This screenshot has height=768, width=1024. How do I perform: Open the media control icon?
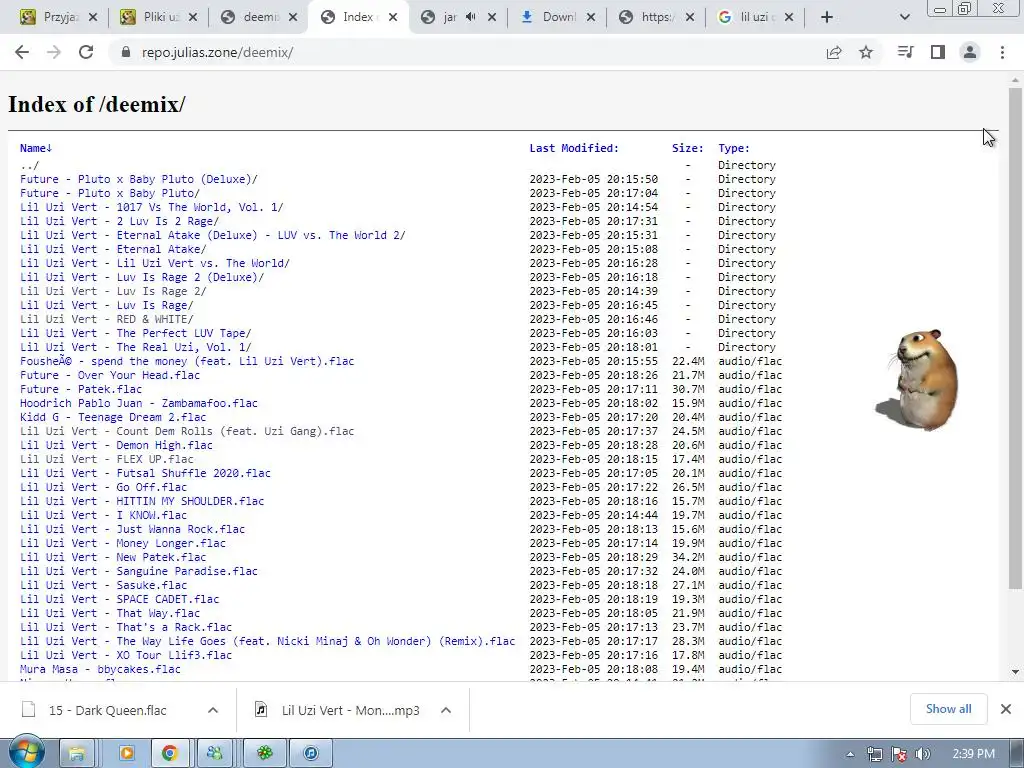(x=906, y=52)
